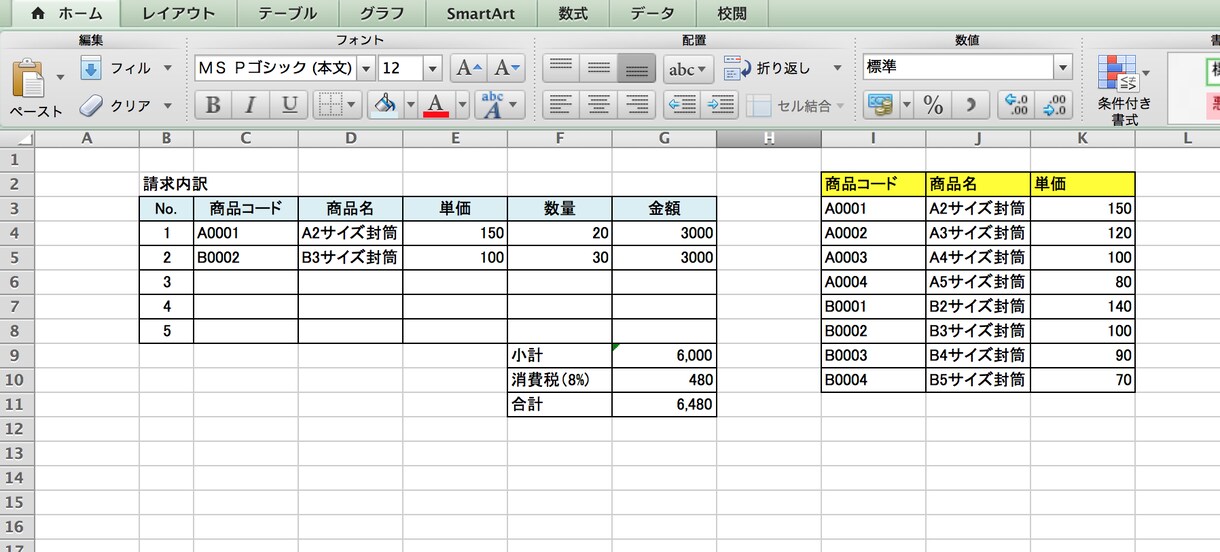The image size is (1220, 552).
Task: Click the Paste clipboard icon
Action: click(x=29, y=78)
